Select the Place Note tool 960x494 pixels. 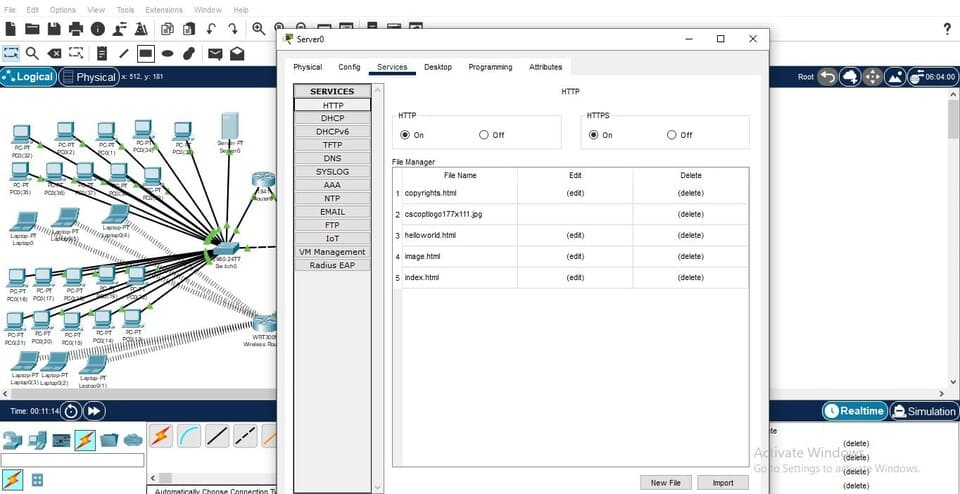click(x=102, y=53)
